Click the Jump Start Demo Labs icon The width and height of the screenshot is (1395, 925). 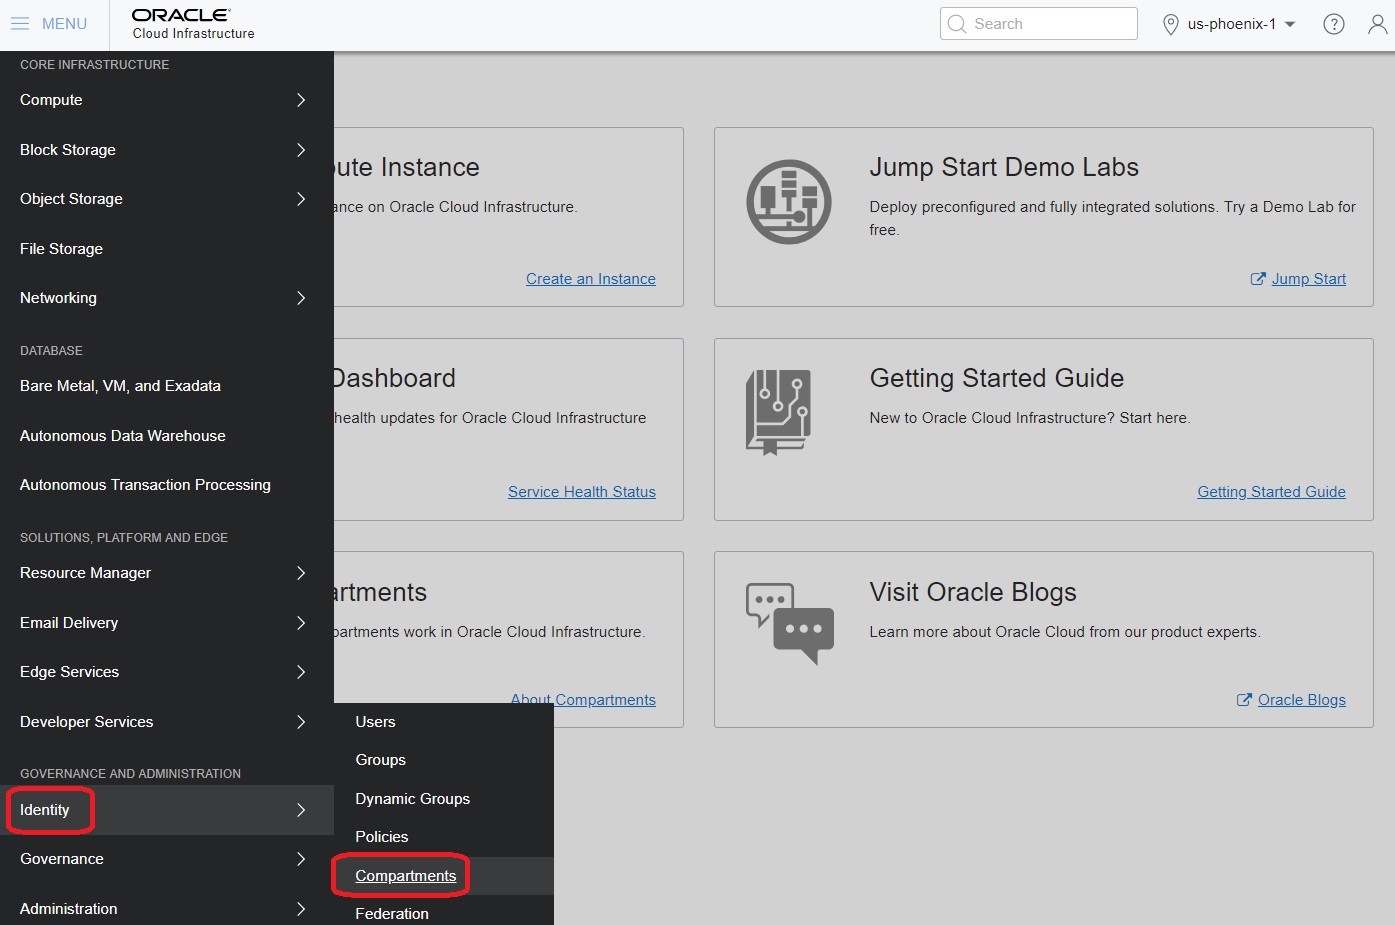click(x=789, y=202)
